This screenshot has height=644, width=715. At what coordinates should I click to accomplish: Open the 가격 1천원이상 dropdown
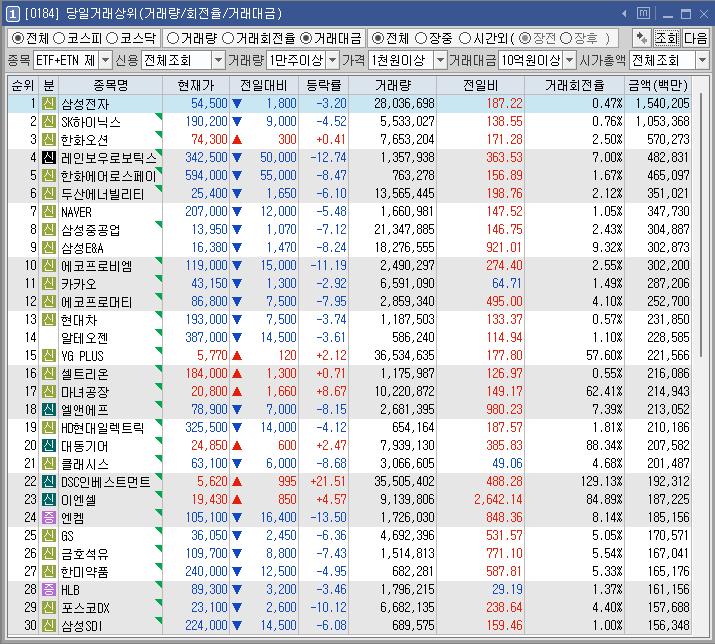click(440, 60)
